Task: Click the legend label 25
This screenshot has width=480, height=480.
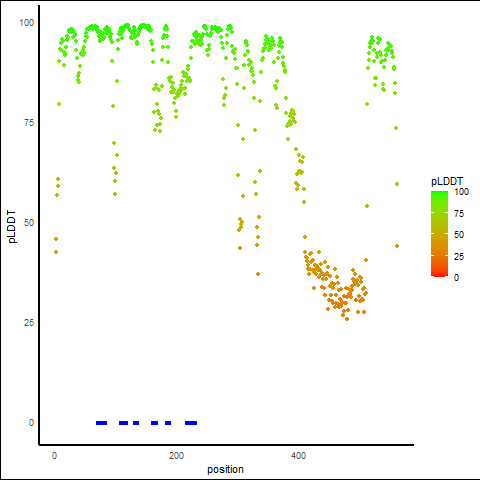Action: point(459,257)
